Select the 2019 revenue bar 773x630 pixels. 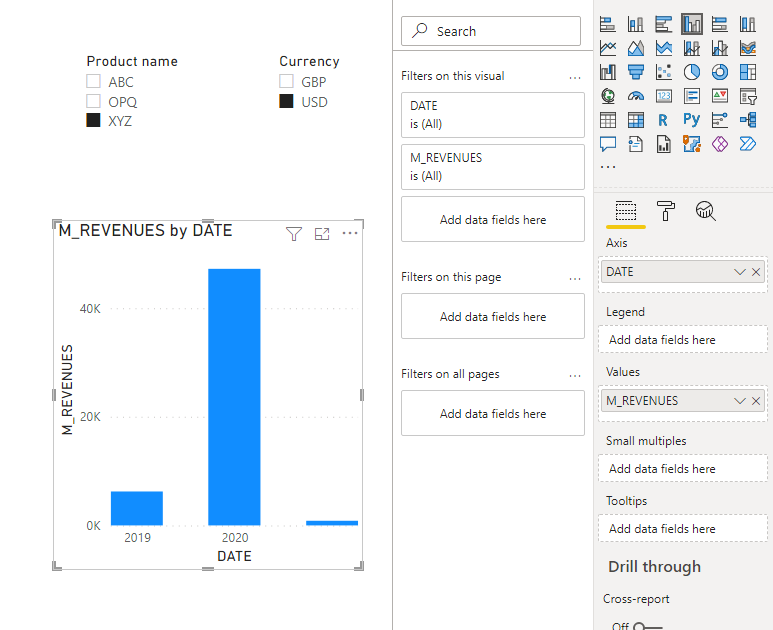(137, 508)
